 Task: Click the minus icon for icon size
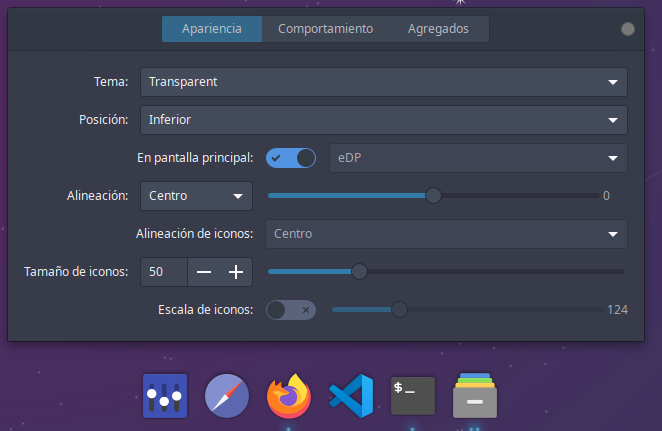(x=204, y=272)
